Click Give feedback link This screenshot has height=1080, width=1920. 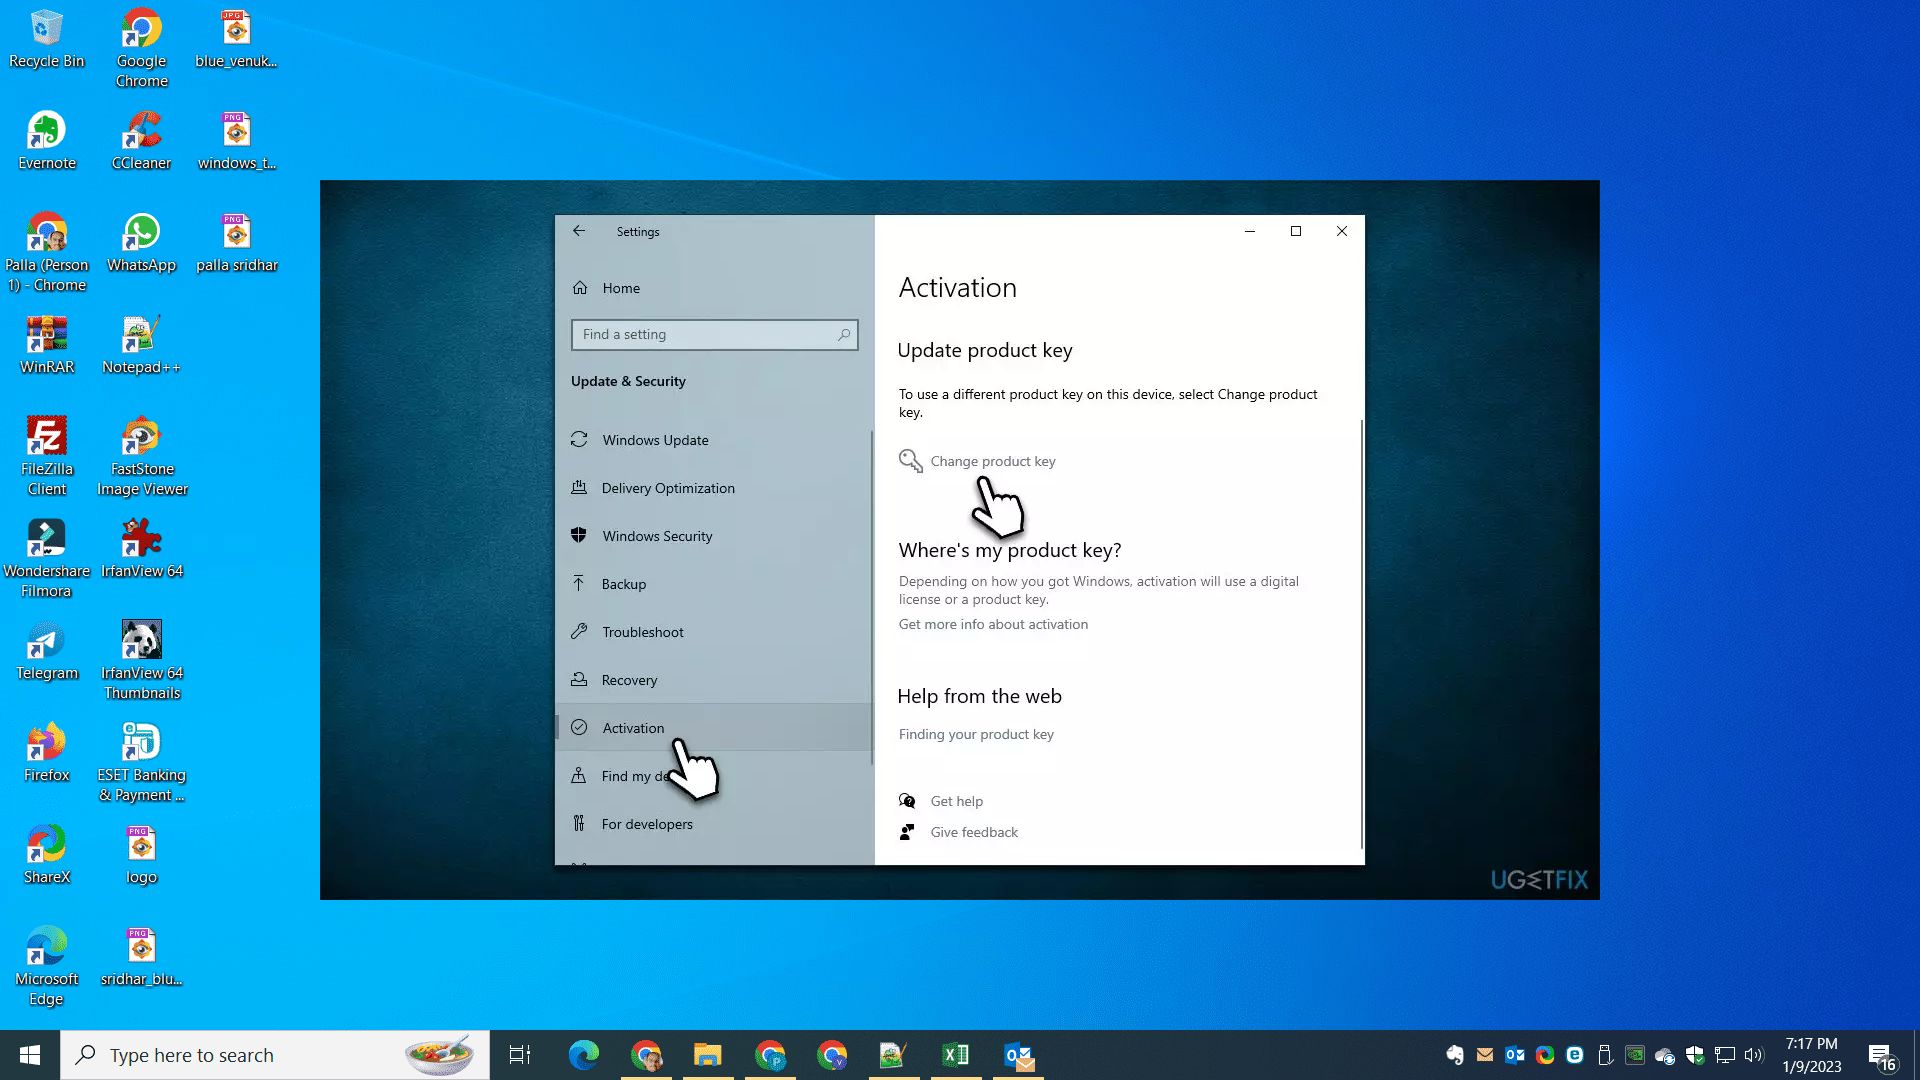pyautogui.click(x=974, y=832)
